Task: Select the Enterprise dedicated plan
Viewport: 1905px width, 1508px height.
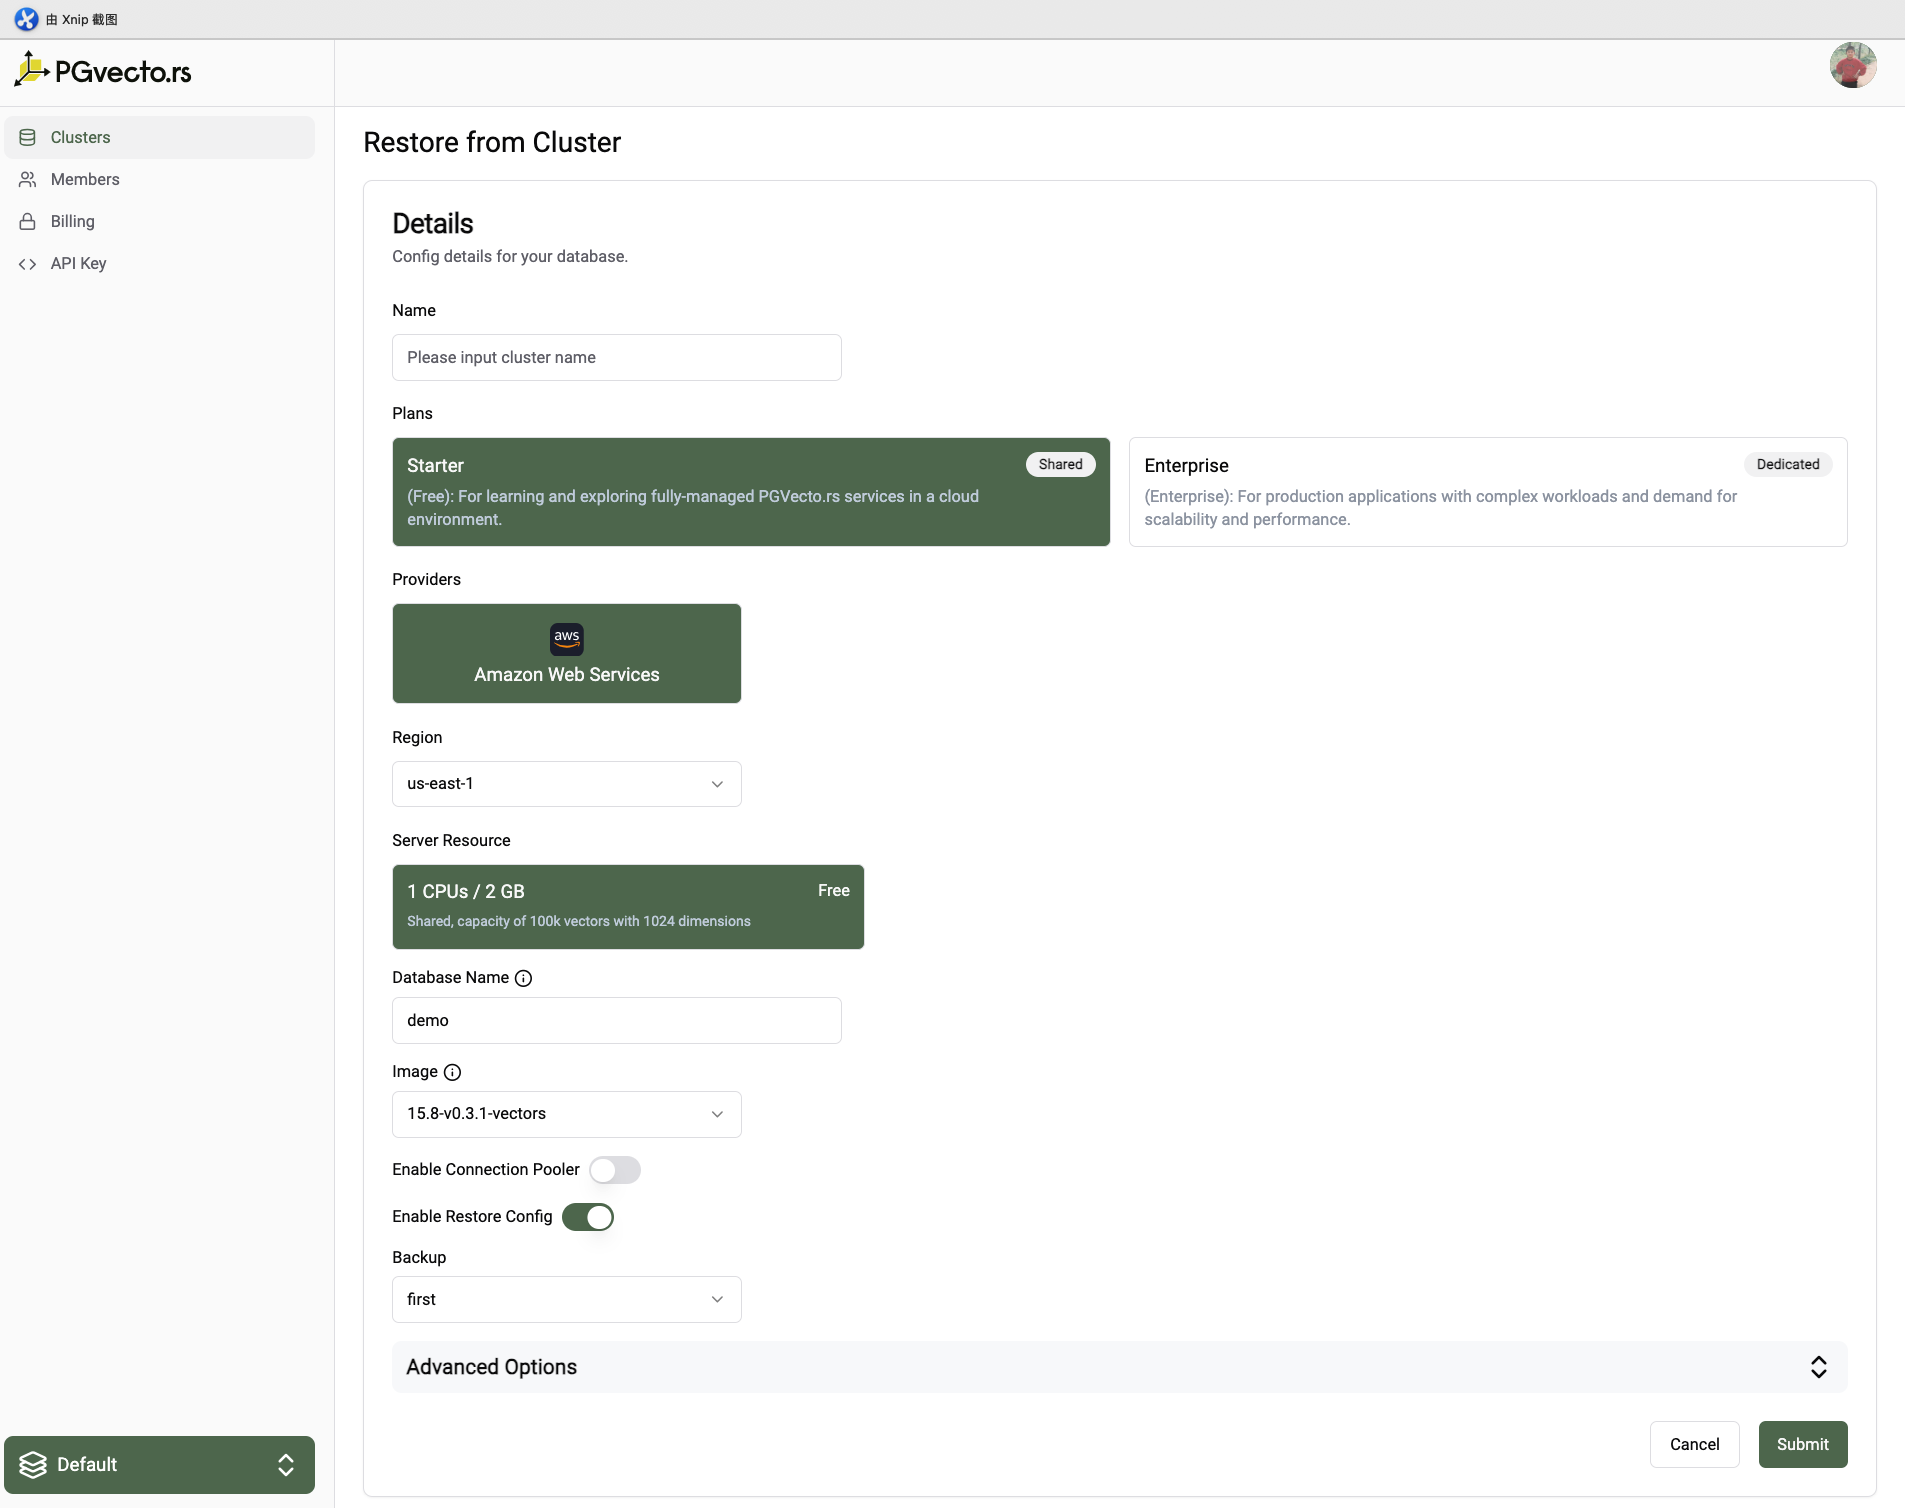Action: (1487, 492)
